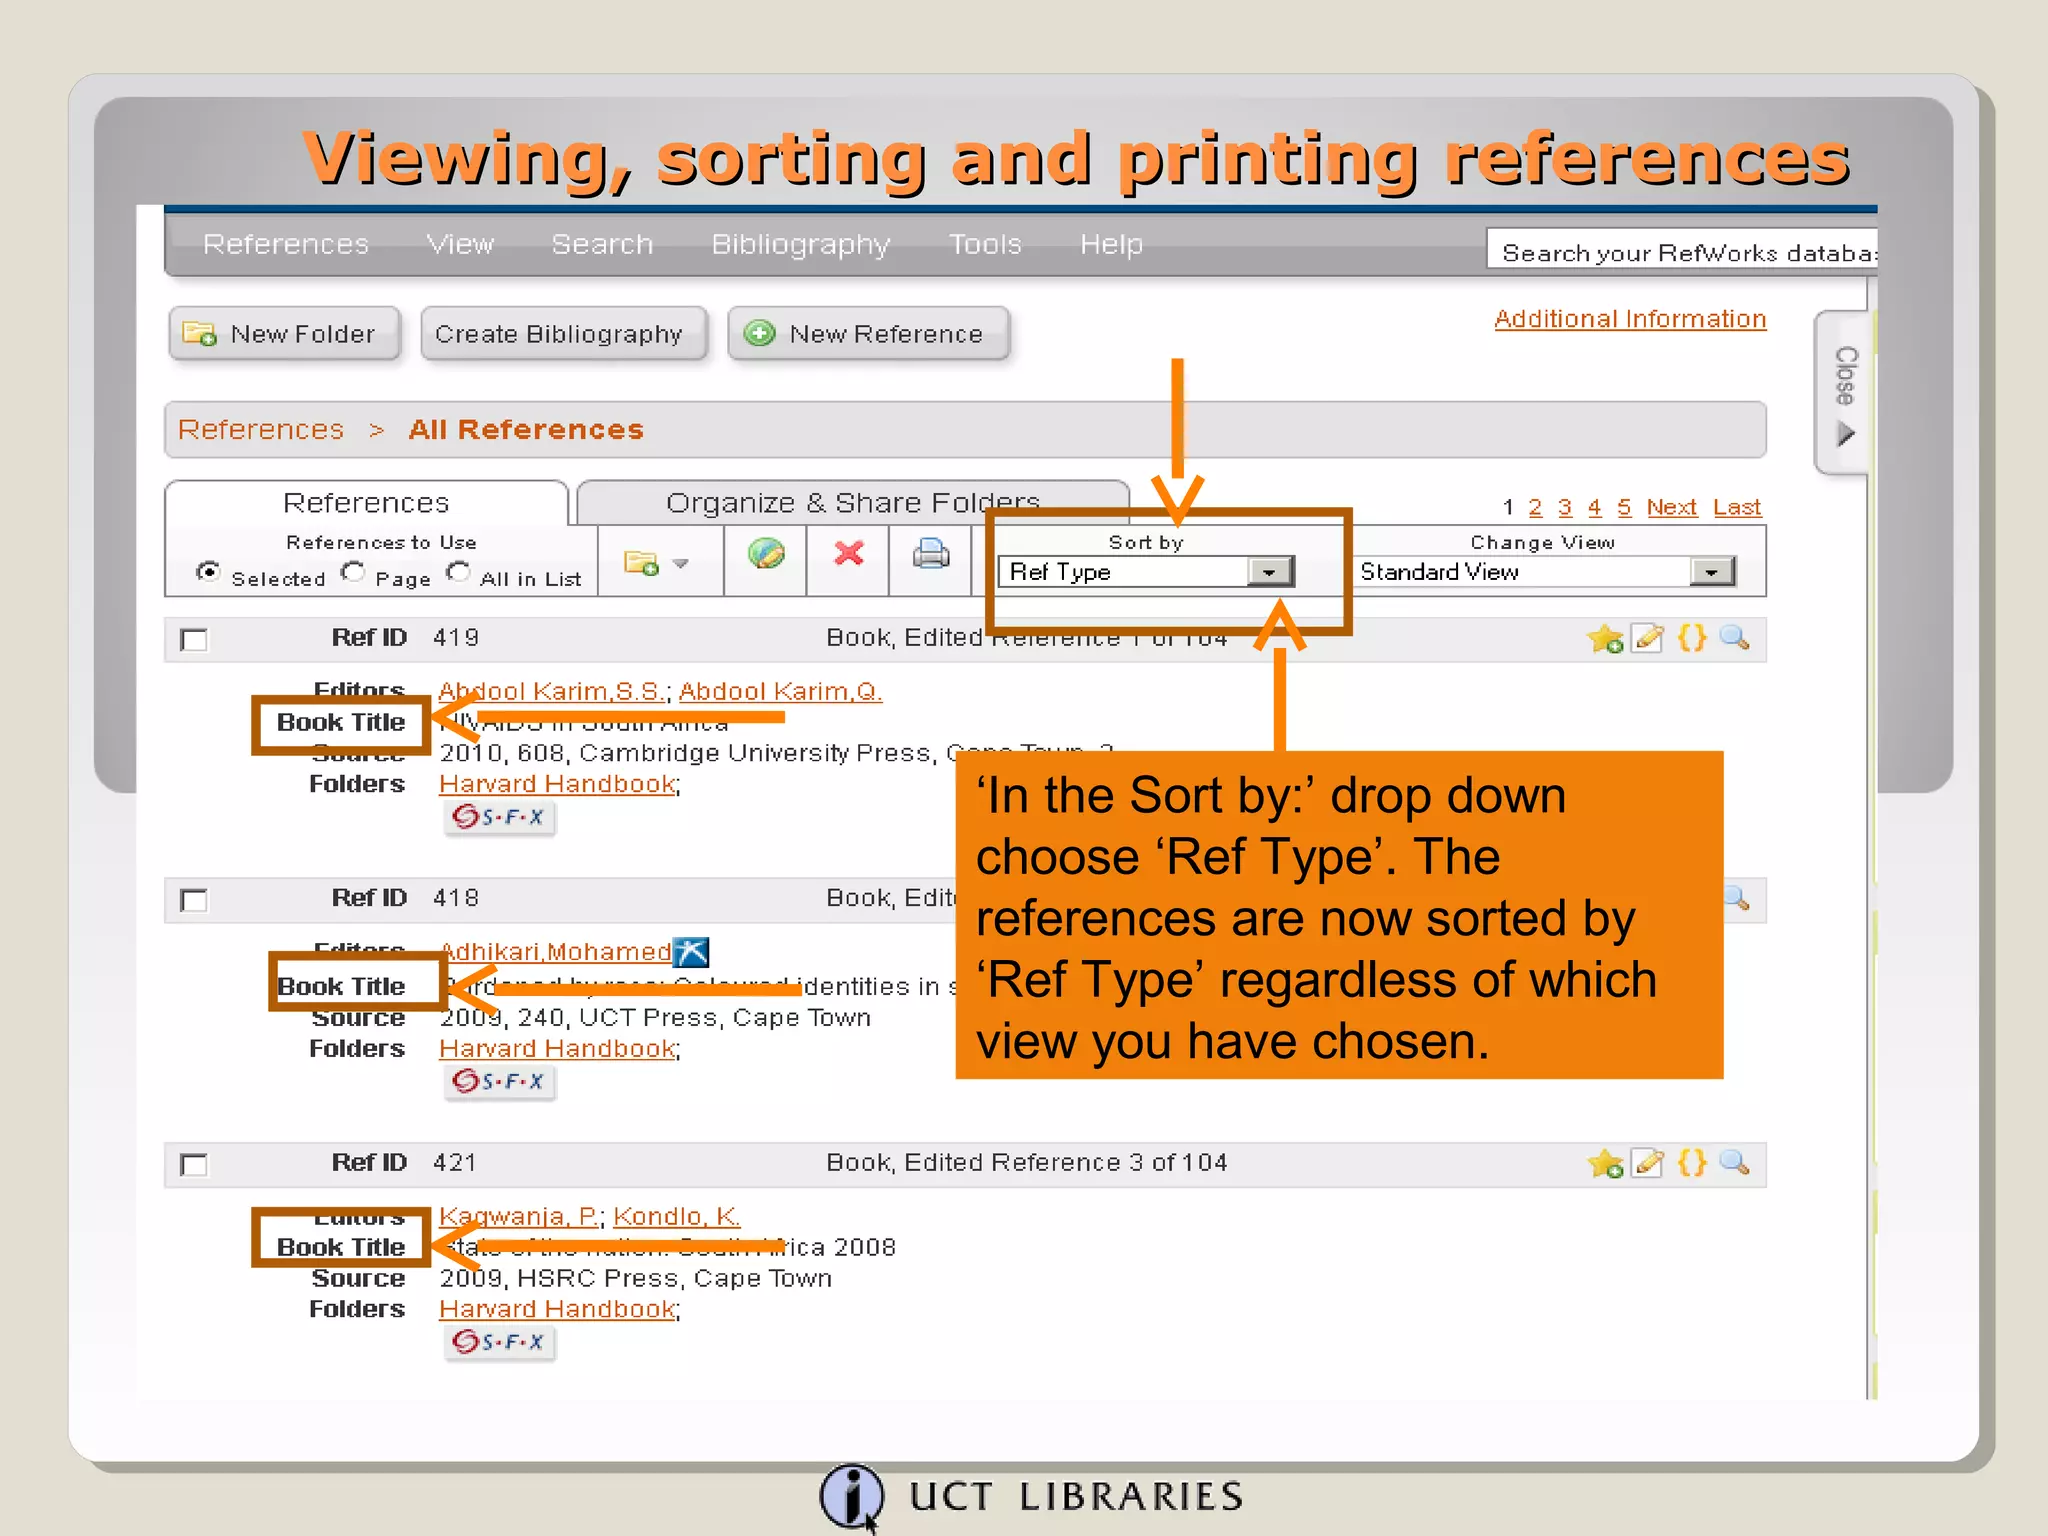Open editor link Kondlo, K.
Viewport: 2048px width, 1536px height.
click(x=677, y=1217)
